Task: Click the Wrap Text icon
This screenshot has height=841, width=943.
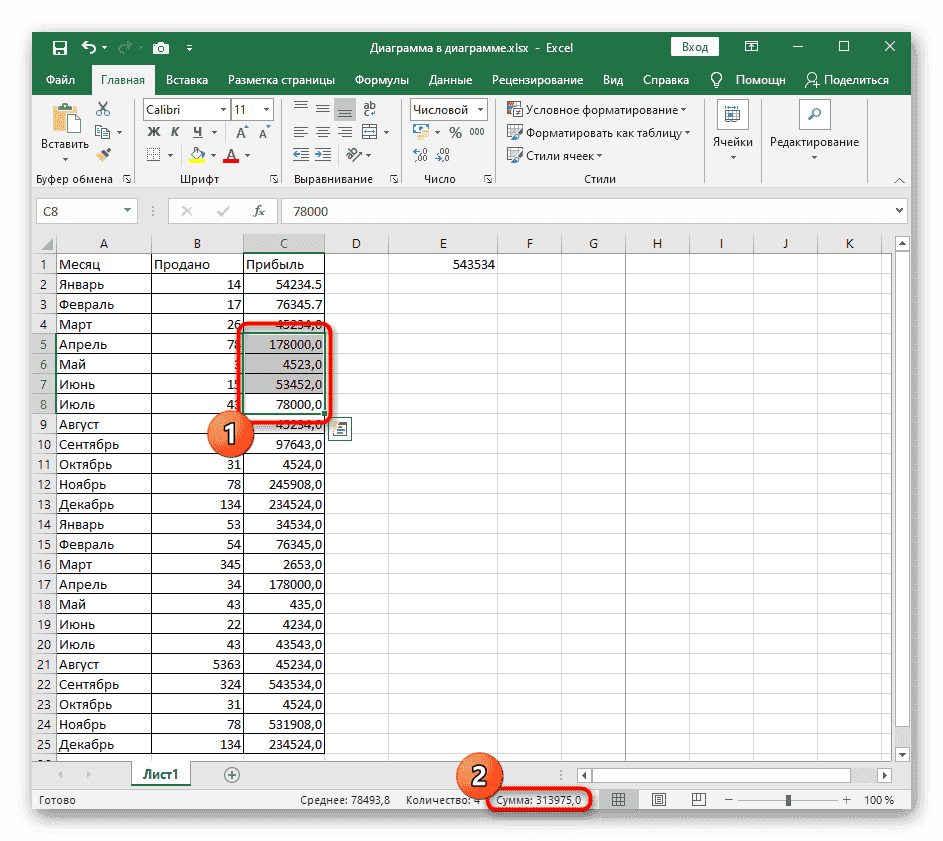Action: [370, 110]
